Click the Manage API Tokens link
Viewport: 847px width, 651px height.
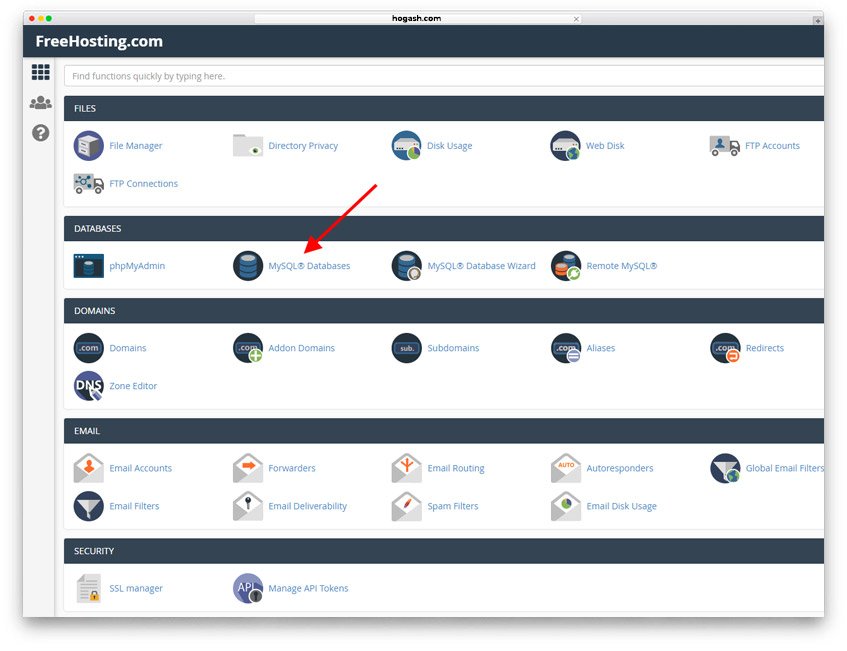coord(308,588)
